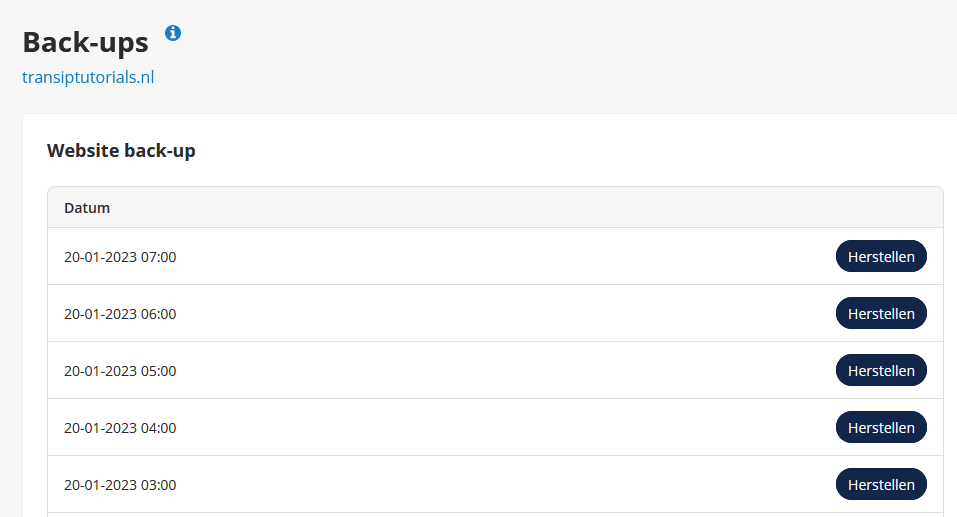Click the Back-ups page title
The image size is (957, 517).
85,43
